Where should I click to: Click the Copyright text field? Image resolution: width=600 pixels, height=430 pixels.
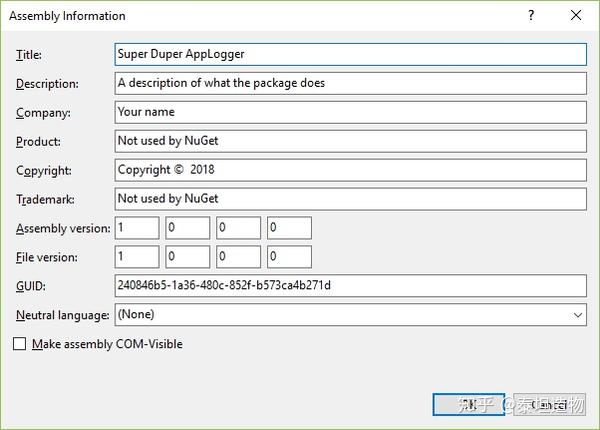pos(350,170)
